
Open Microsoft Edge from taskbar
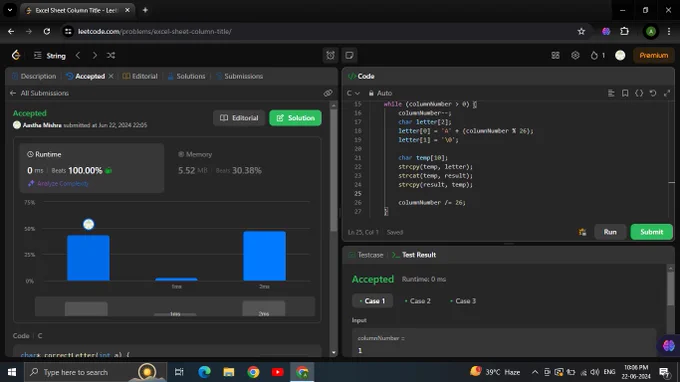point(204,372)
